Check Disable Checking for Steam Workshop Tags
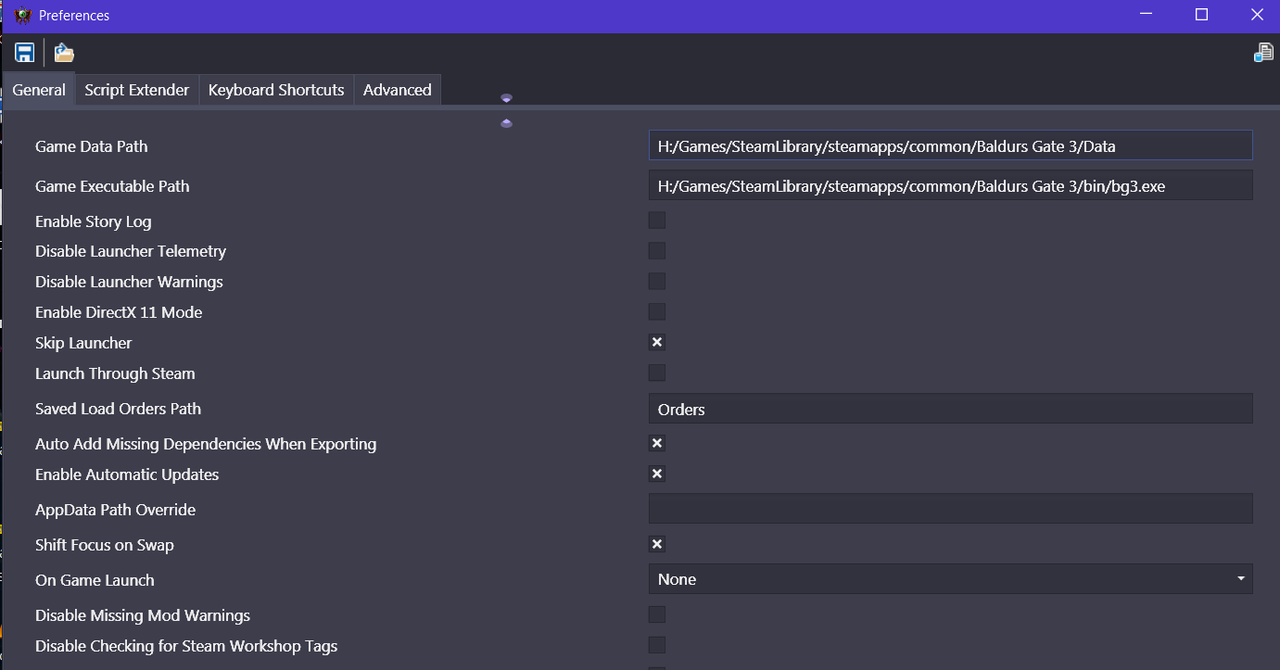 pyautogui.click(x=657, y=646)
